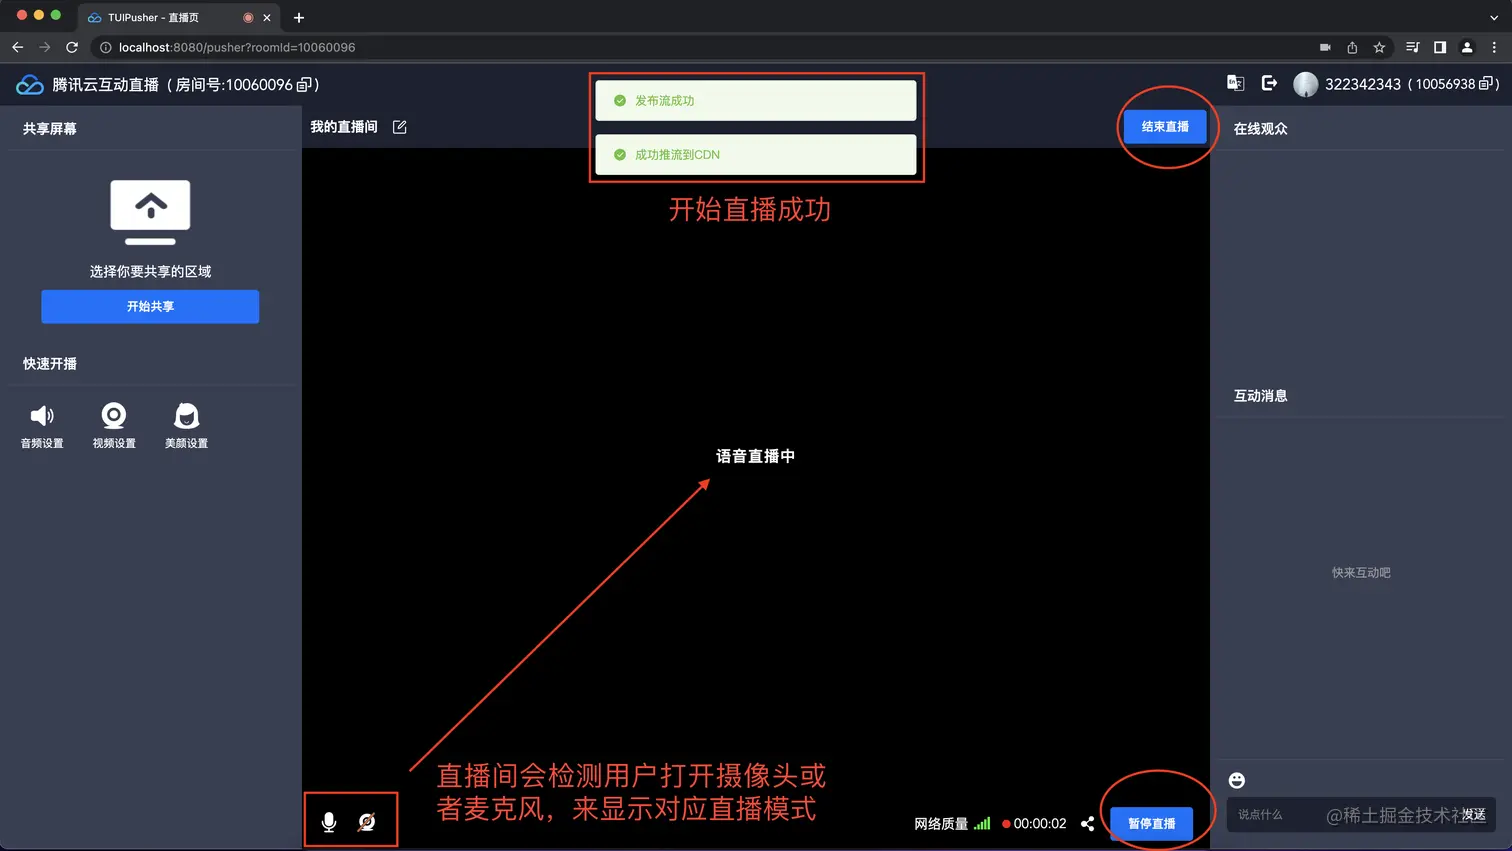Open audio settings (音频设置)
The width and height of the screenshot is (1512, 851).
point(42,426)
